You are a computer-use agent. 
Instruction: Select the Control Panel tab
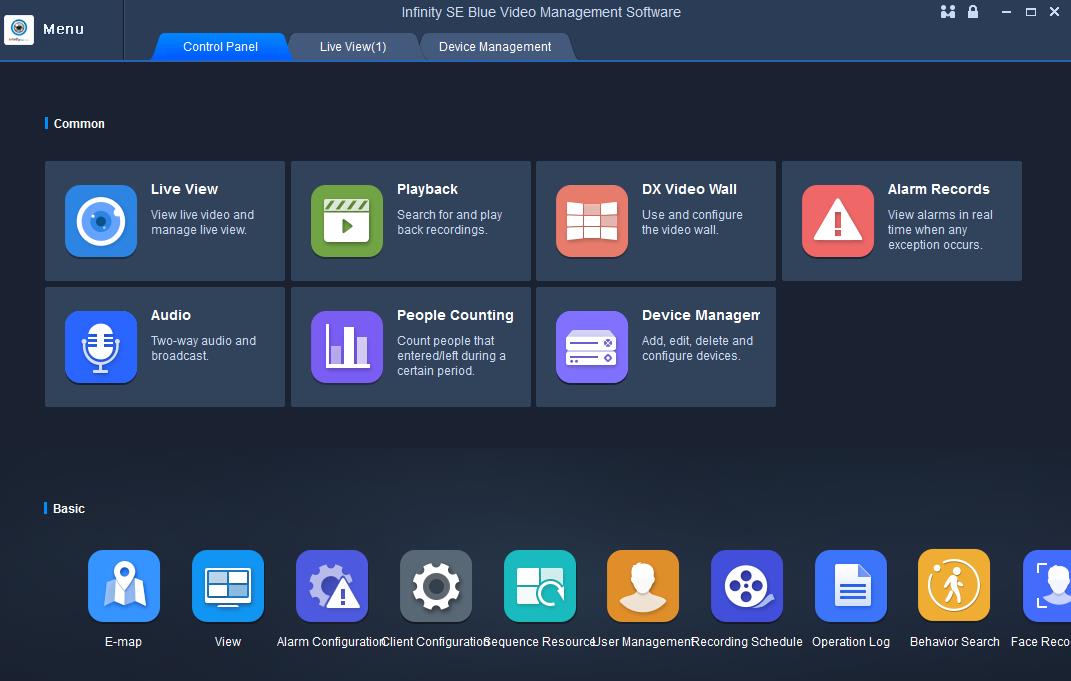pos(220,47)
